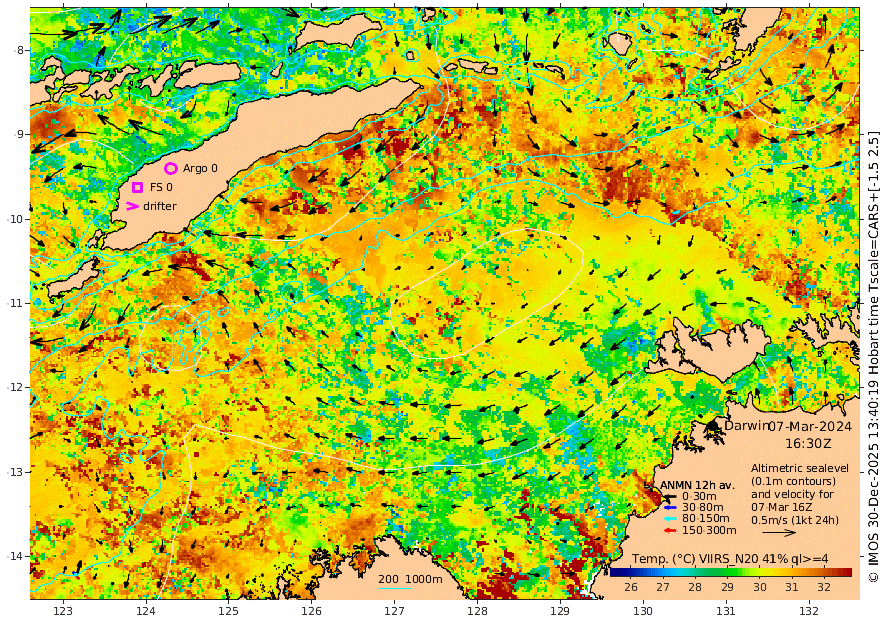Click the '16:30Z' time text

[x=808, y=444]
